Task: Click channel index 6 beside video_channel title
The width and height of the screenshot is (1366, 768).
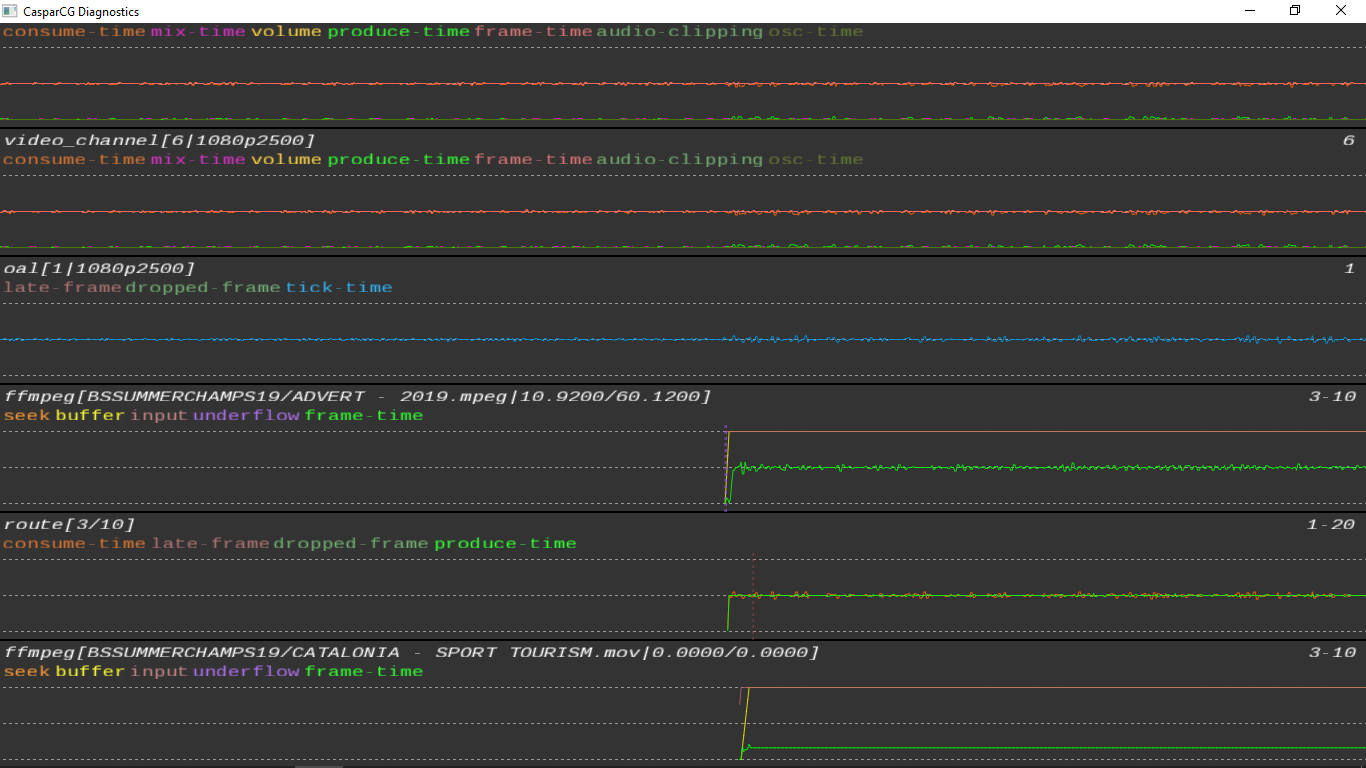Action: click(x=1349, y=141)
